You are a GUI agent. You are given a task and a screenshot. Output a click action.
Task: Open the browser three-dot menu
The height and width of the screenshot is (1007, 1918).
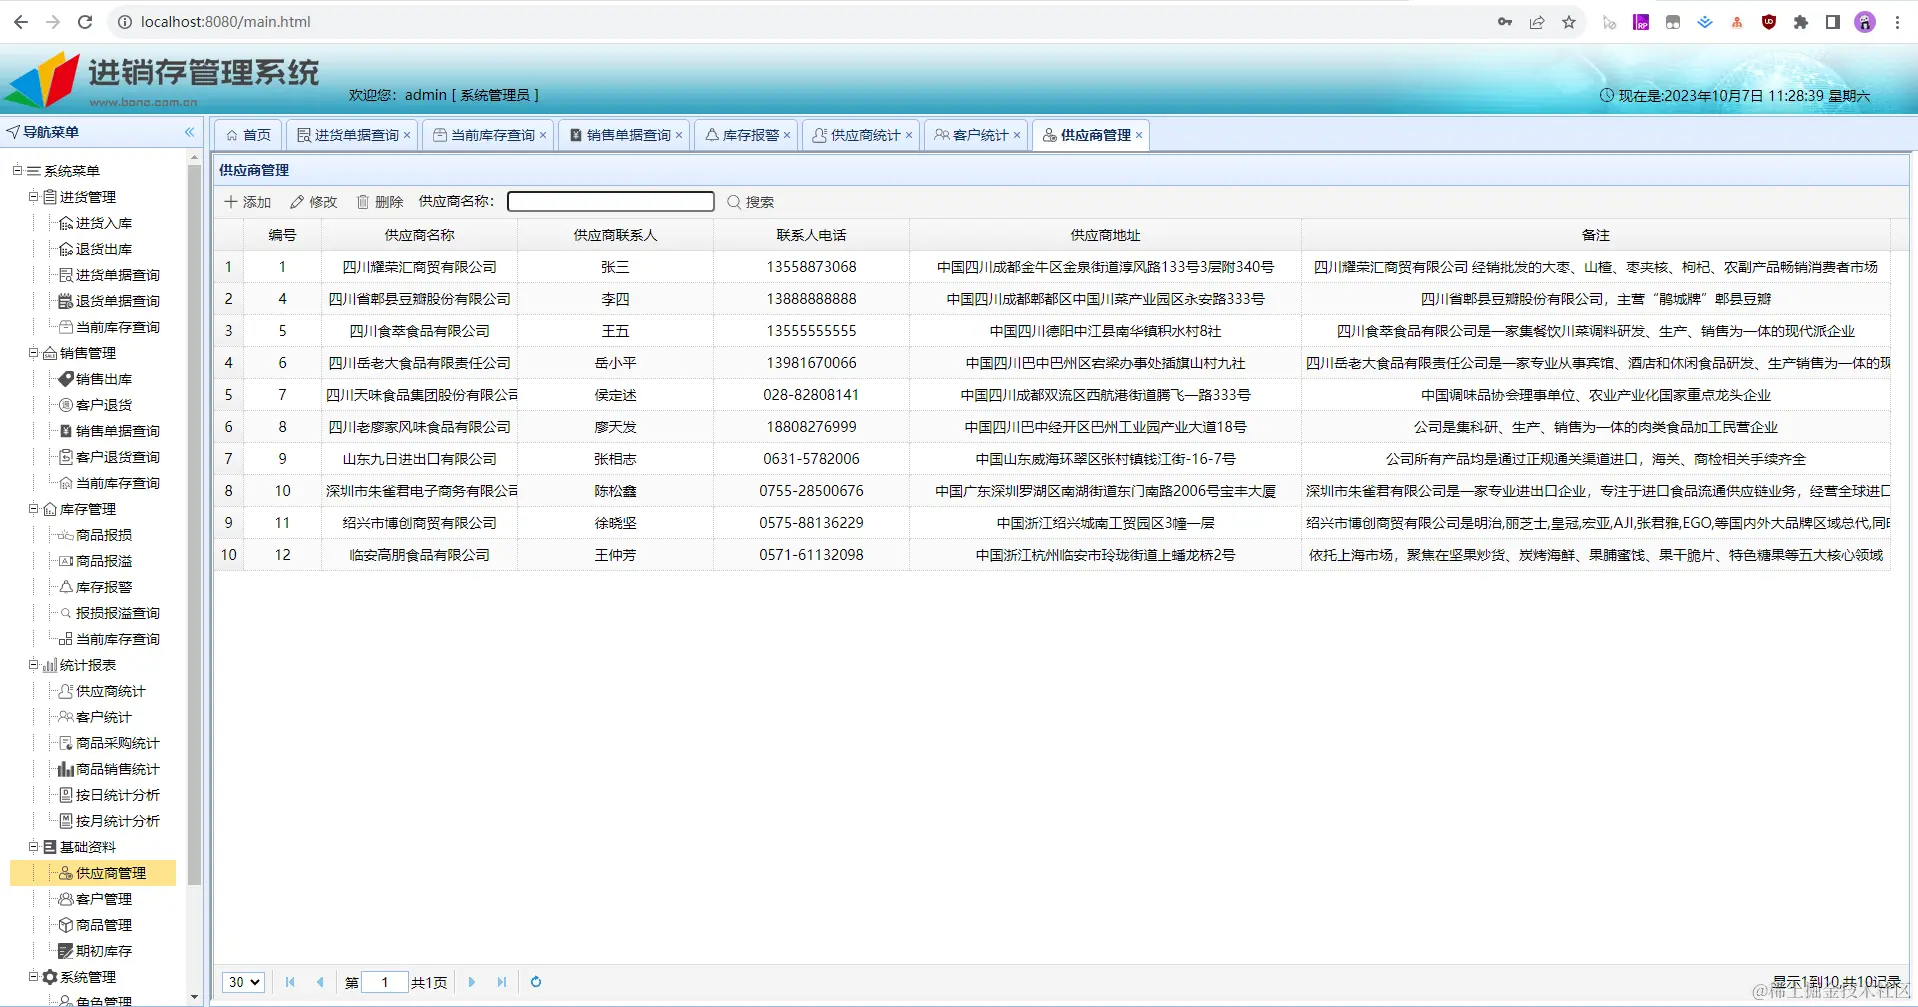pos(1897,22)
